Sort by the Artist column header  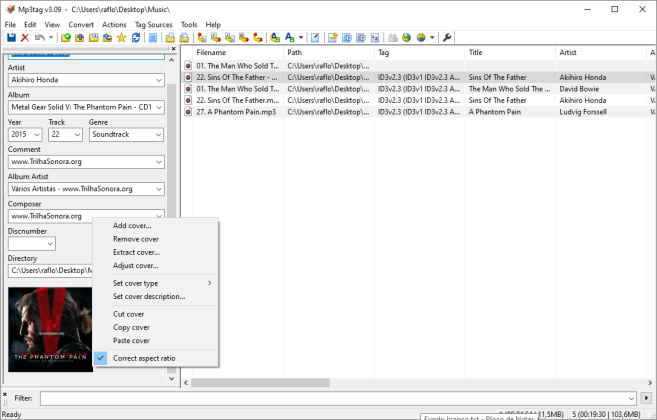click(600, 52)
